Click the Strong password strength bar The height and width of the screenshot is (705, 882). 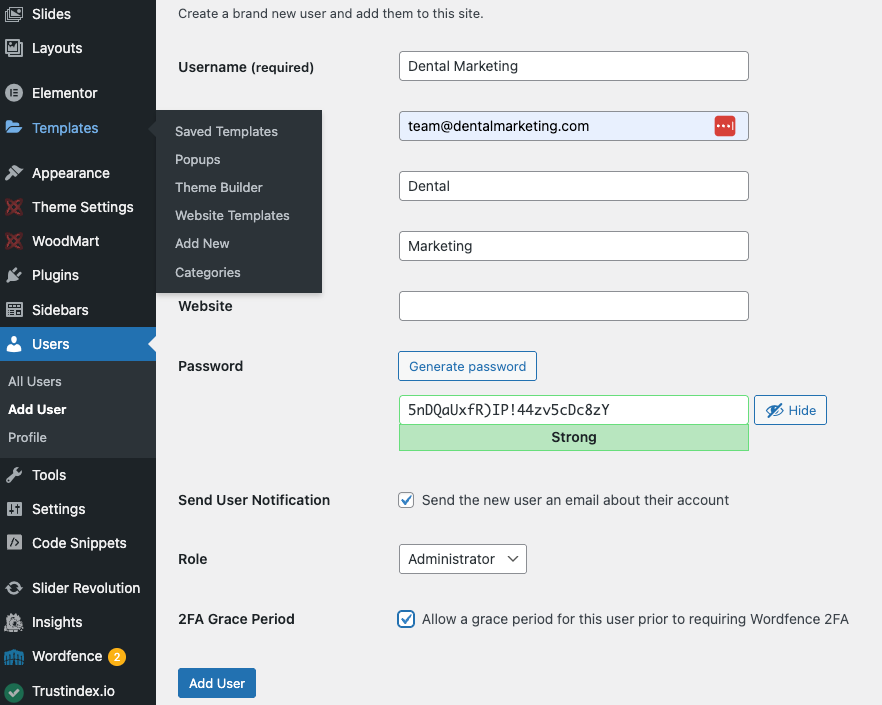click(x=573, y=437)
